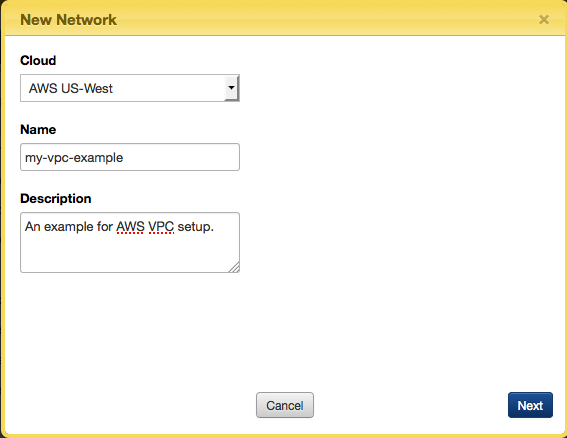
Task: Close the New Network dialog
Action: [543, 20]
